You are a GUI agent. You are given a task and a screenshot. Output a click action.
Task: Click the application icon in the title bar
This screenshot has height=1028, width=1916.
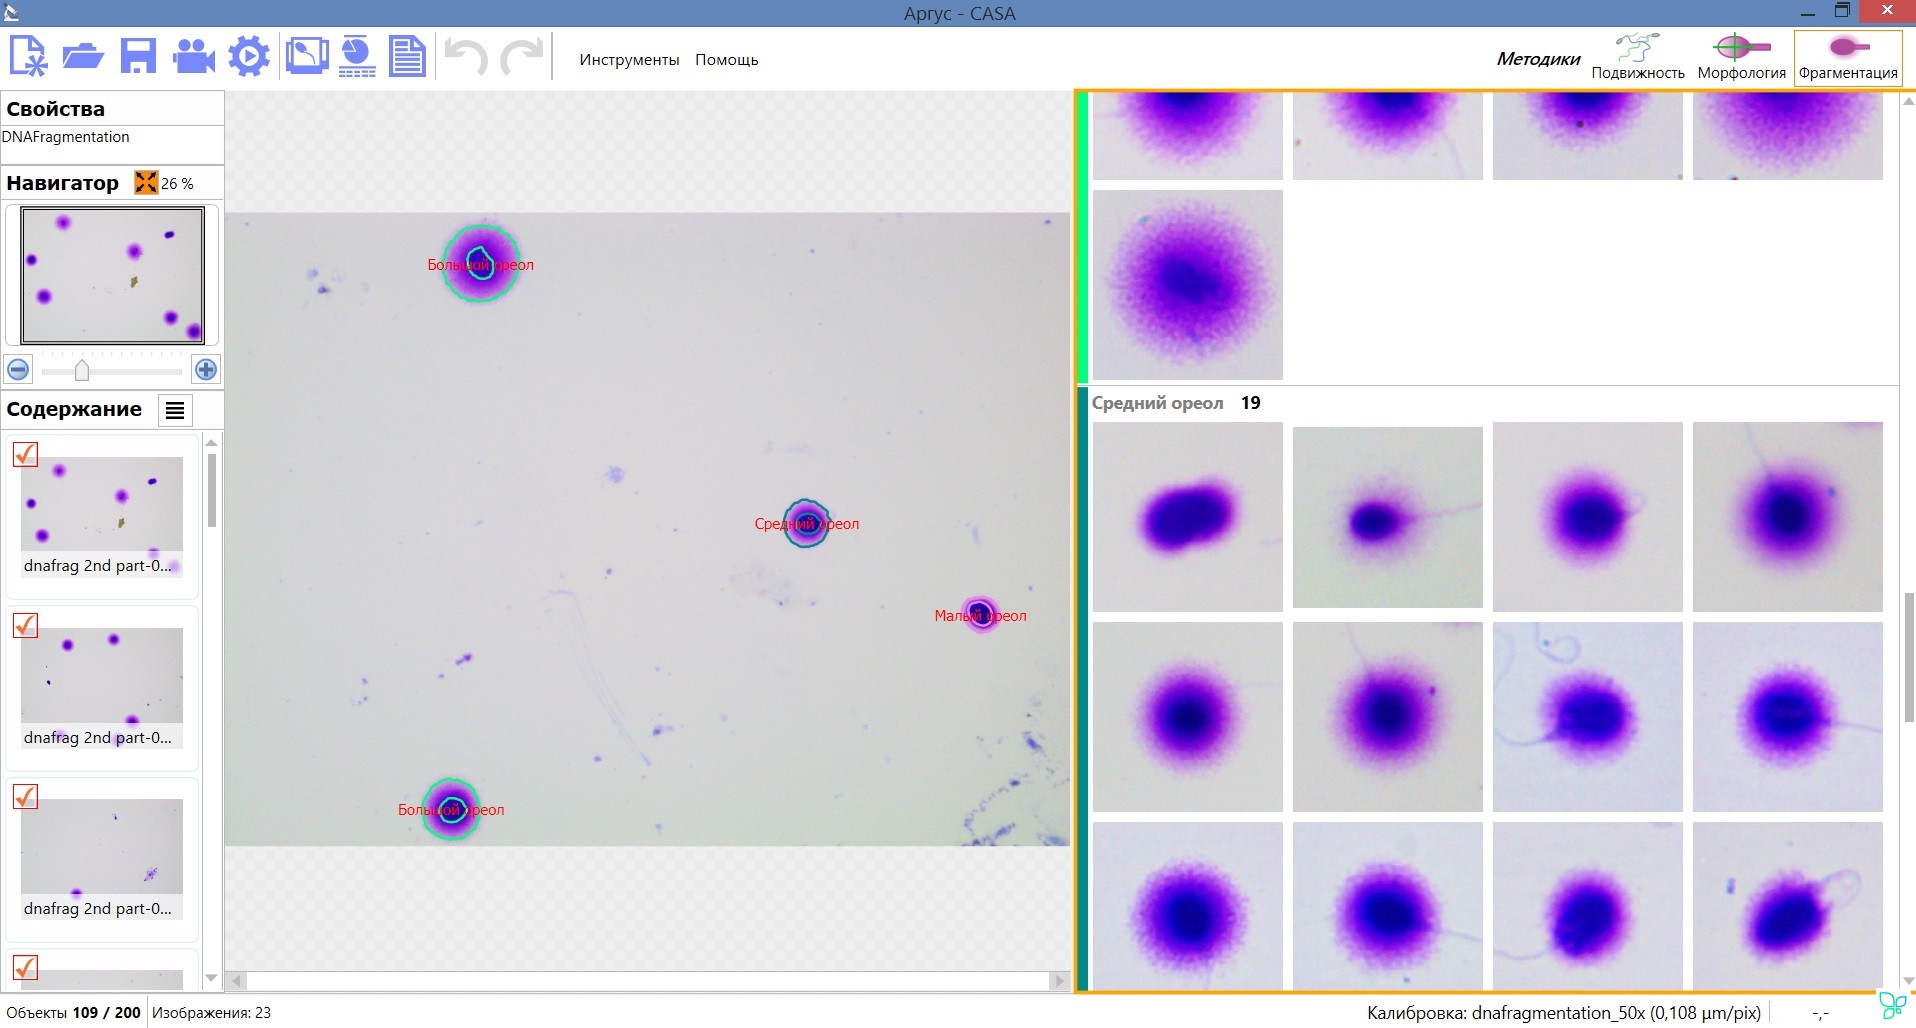click(x=11, y=12)
